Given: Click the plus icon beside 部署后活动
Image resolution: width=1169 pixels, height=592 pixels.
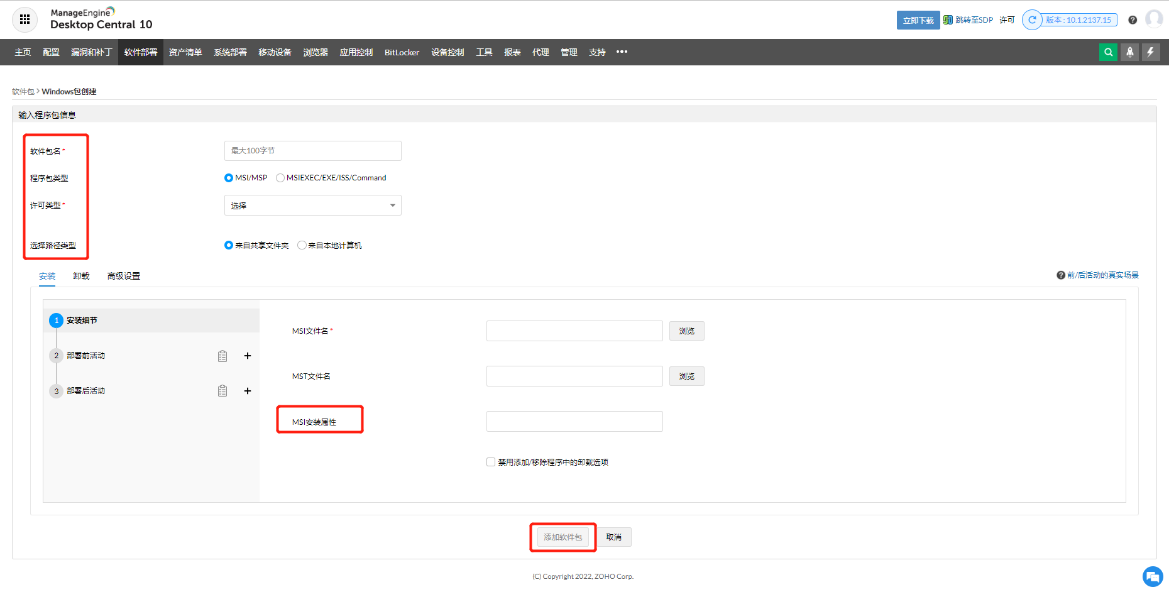Looking at the screenshot, I should pyautogui.click(x=248, y=391).
